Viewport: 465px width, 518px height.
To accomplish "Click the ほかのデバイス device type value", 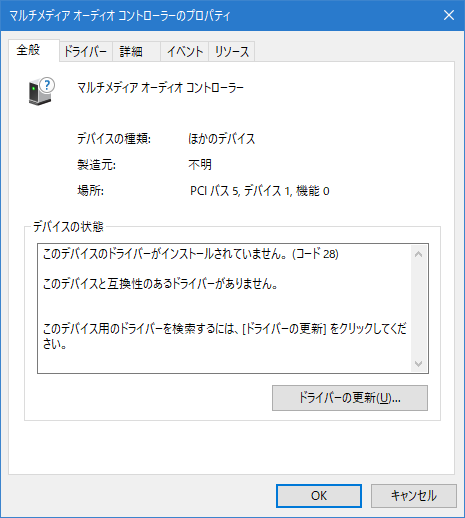I will 222,139.
